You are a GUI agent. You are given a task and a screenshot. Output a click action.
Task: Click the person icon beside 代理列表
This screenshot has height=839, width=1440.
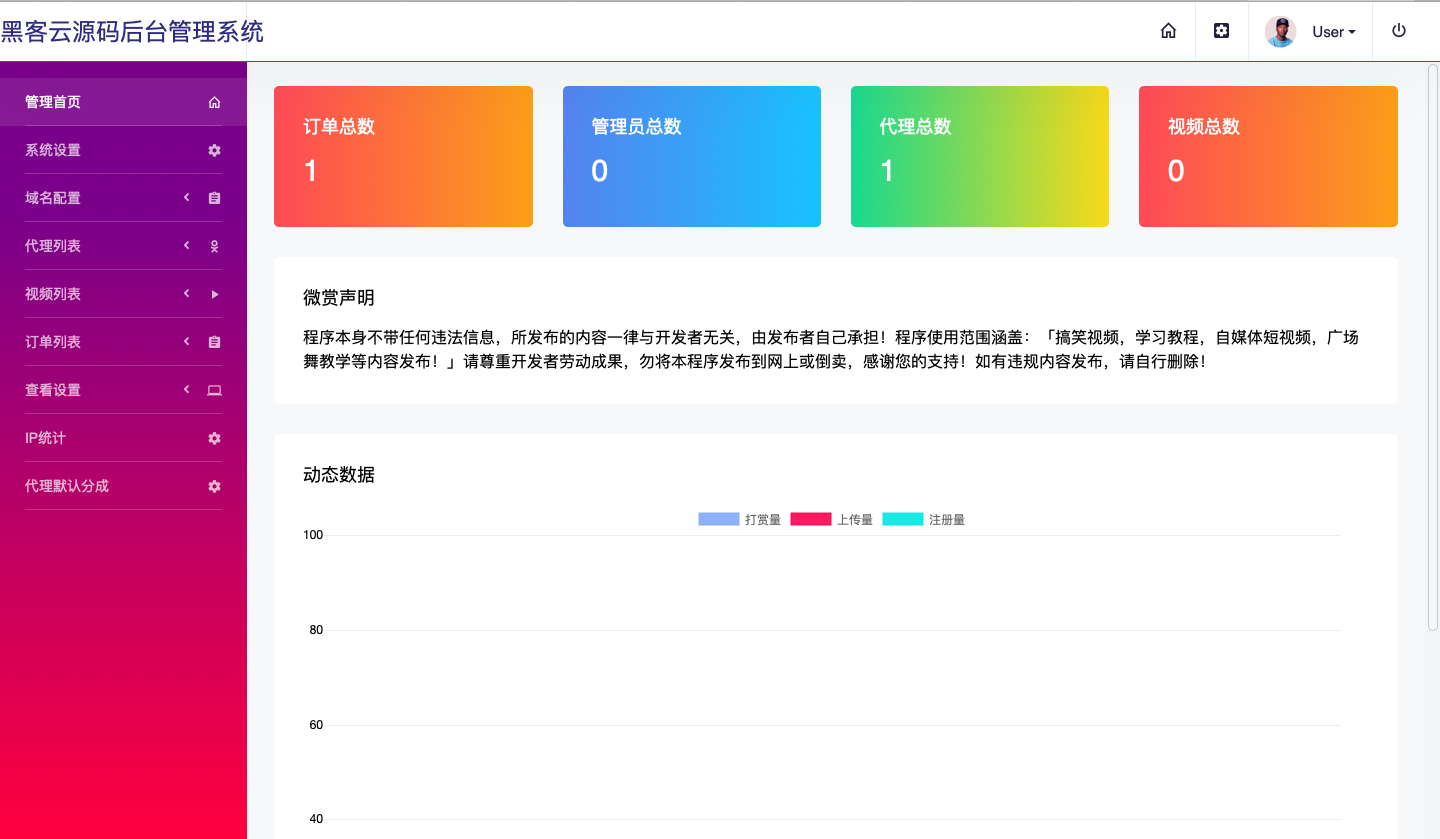[214, 246]
